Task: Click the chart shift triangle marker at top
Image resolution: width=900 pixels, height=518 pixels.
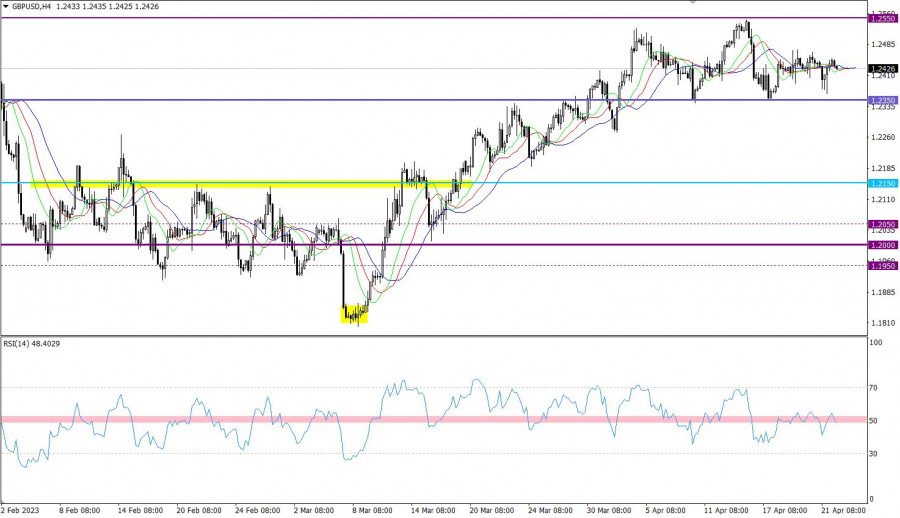Action: [693, 3]
